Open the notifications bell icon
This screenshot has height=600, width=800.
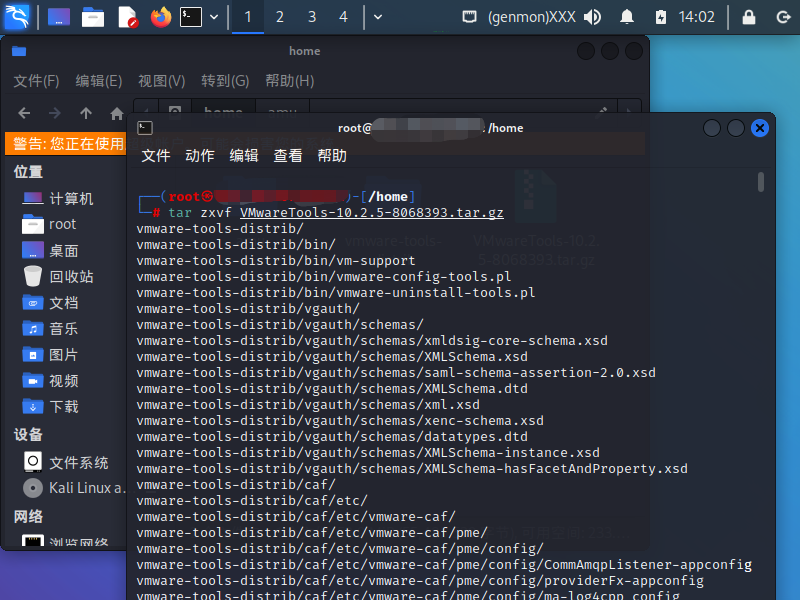tap(627, 17)
